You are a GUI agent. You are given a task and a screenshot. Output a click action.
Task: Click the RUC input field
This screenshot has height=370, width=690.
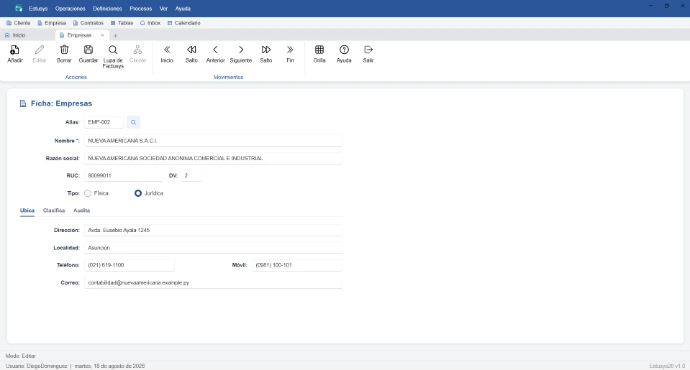[x=124, y=176]
